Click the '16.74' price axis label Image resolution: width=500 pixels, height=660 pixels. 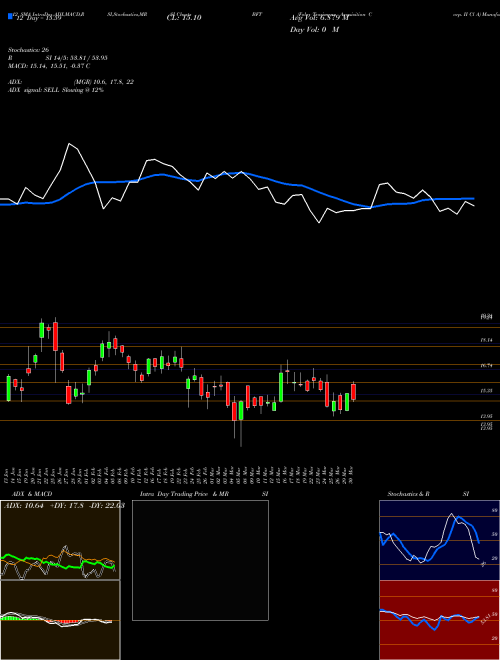click(x=487, y=366)
